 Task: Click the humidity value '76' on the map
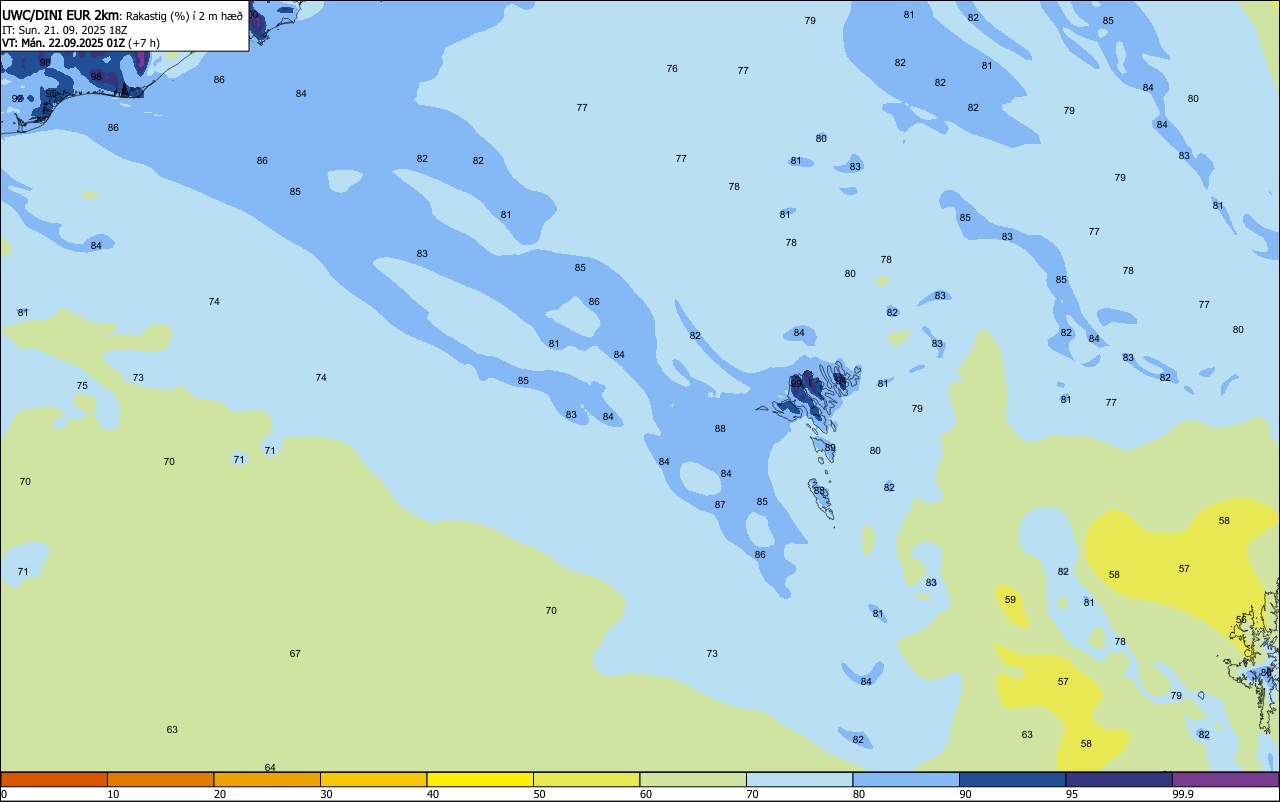tap(672, 69)
